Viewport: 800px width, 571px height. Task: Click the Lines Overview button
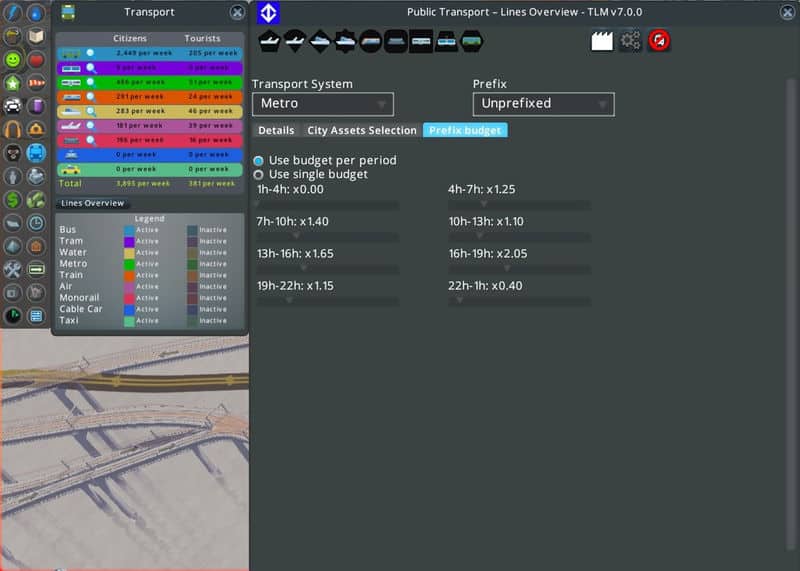pyautogui.click(x=92, y=203)
